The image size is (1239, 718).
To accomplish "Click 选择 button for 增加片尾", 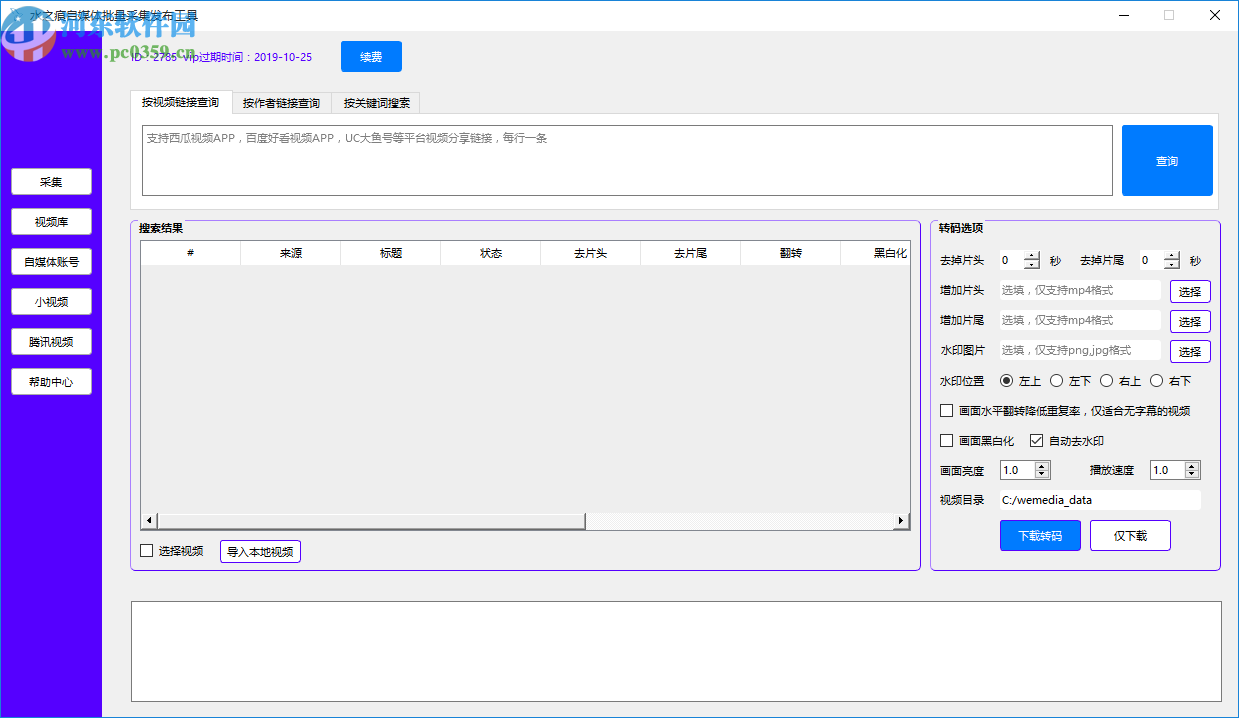I will click(x=1190, y=321).
